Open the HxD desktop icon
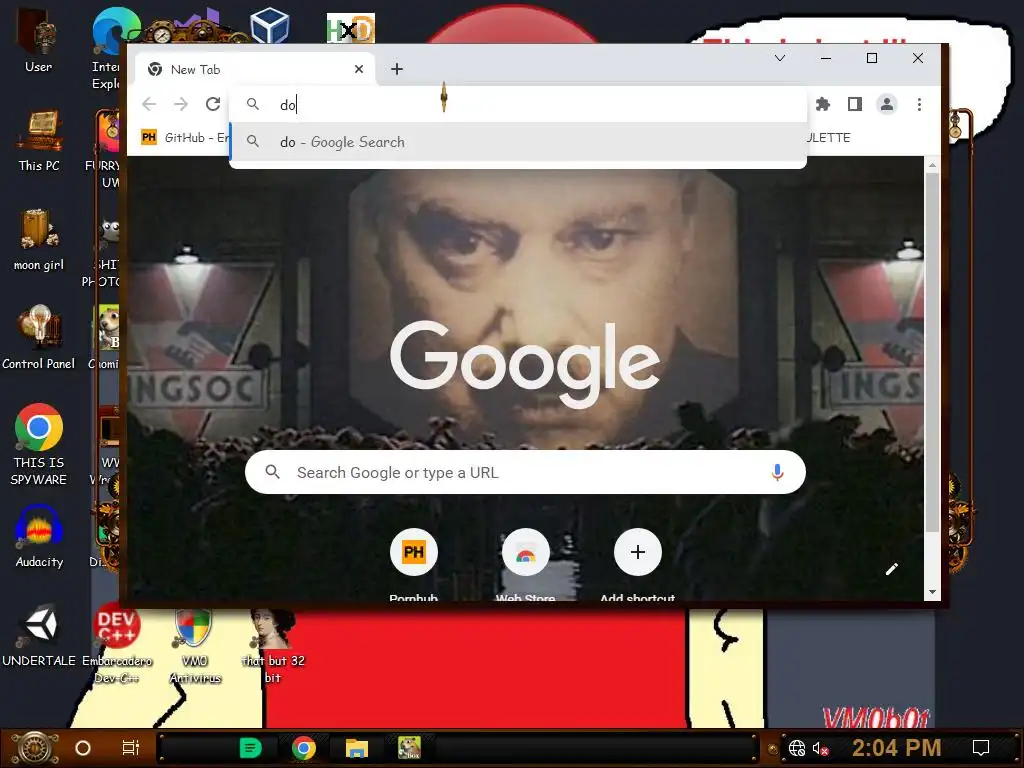 click(351, 29)
